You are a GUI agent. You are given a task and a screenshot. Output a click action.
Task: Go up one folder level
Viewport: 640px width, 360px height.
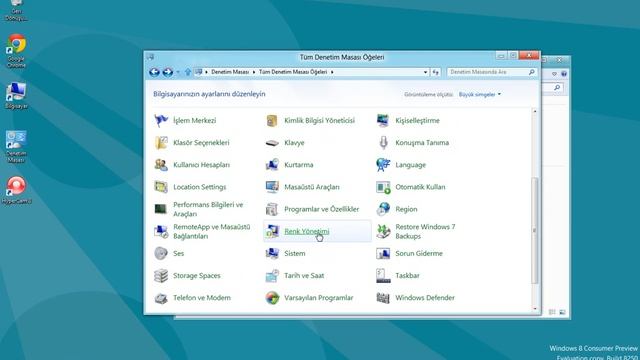click(187, 72)
